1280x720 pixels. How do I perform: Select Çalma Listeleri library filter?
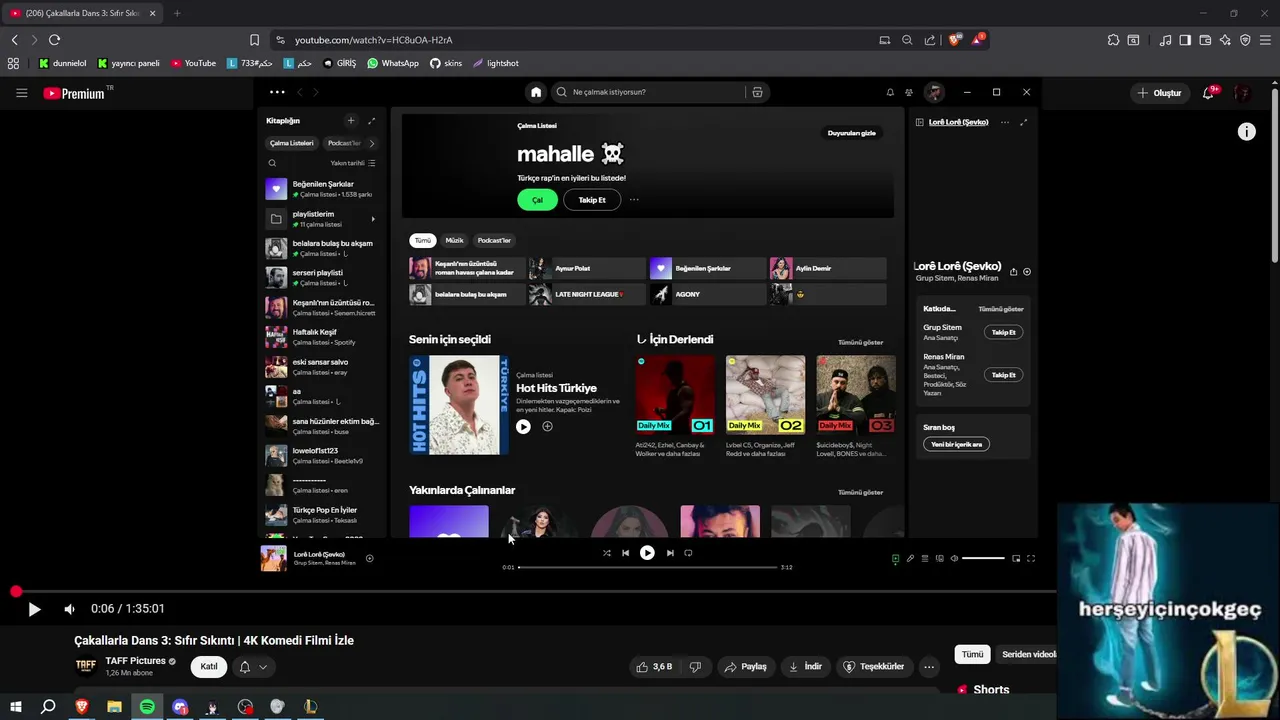click(x=292, y=143)
